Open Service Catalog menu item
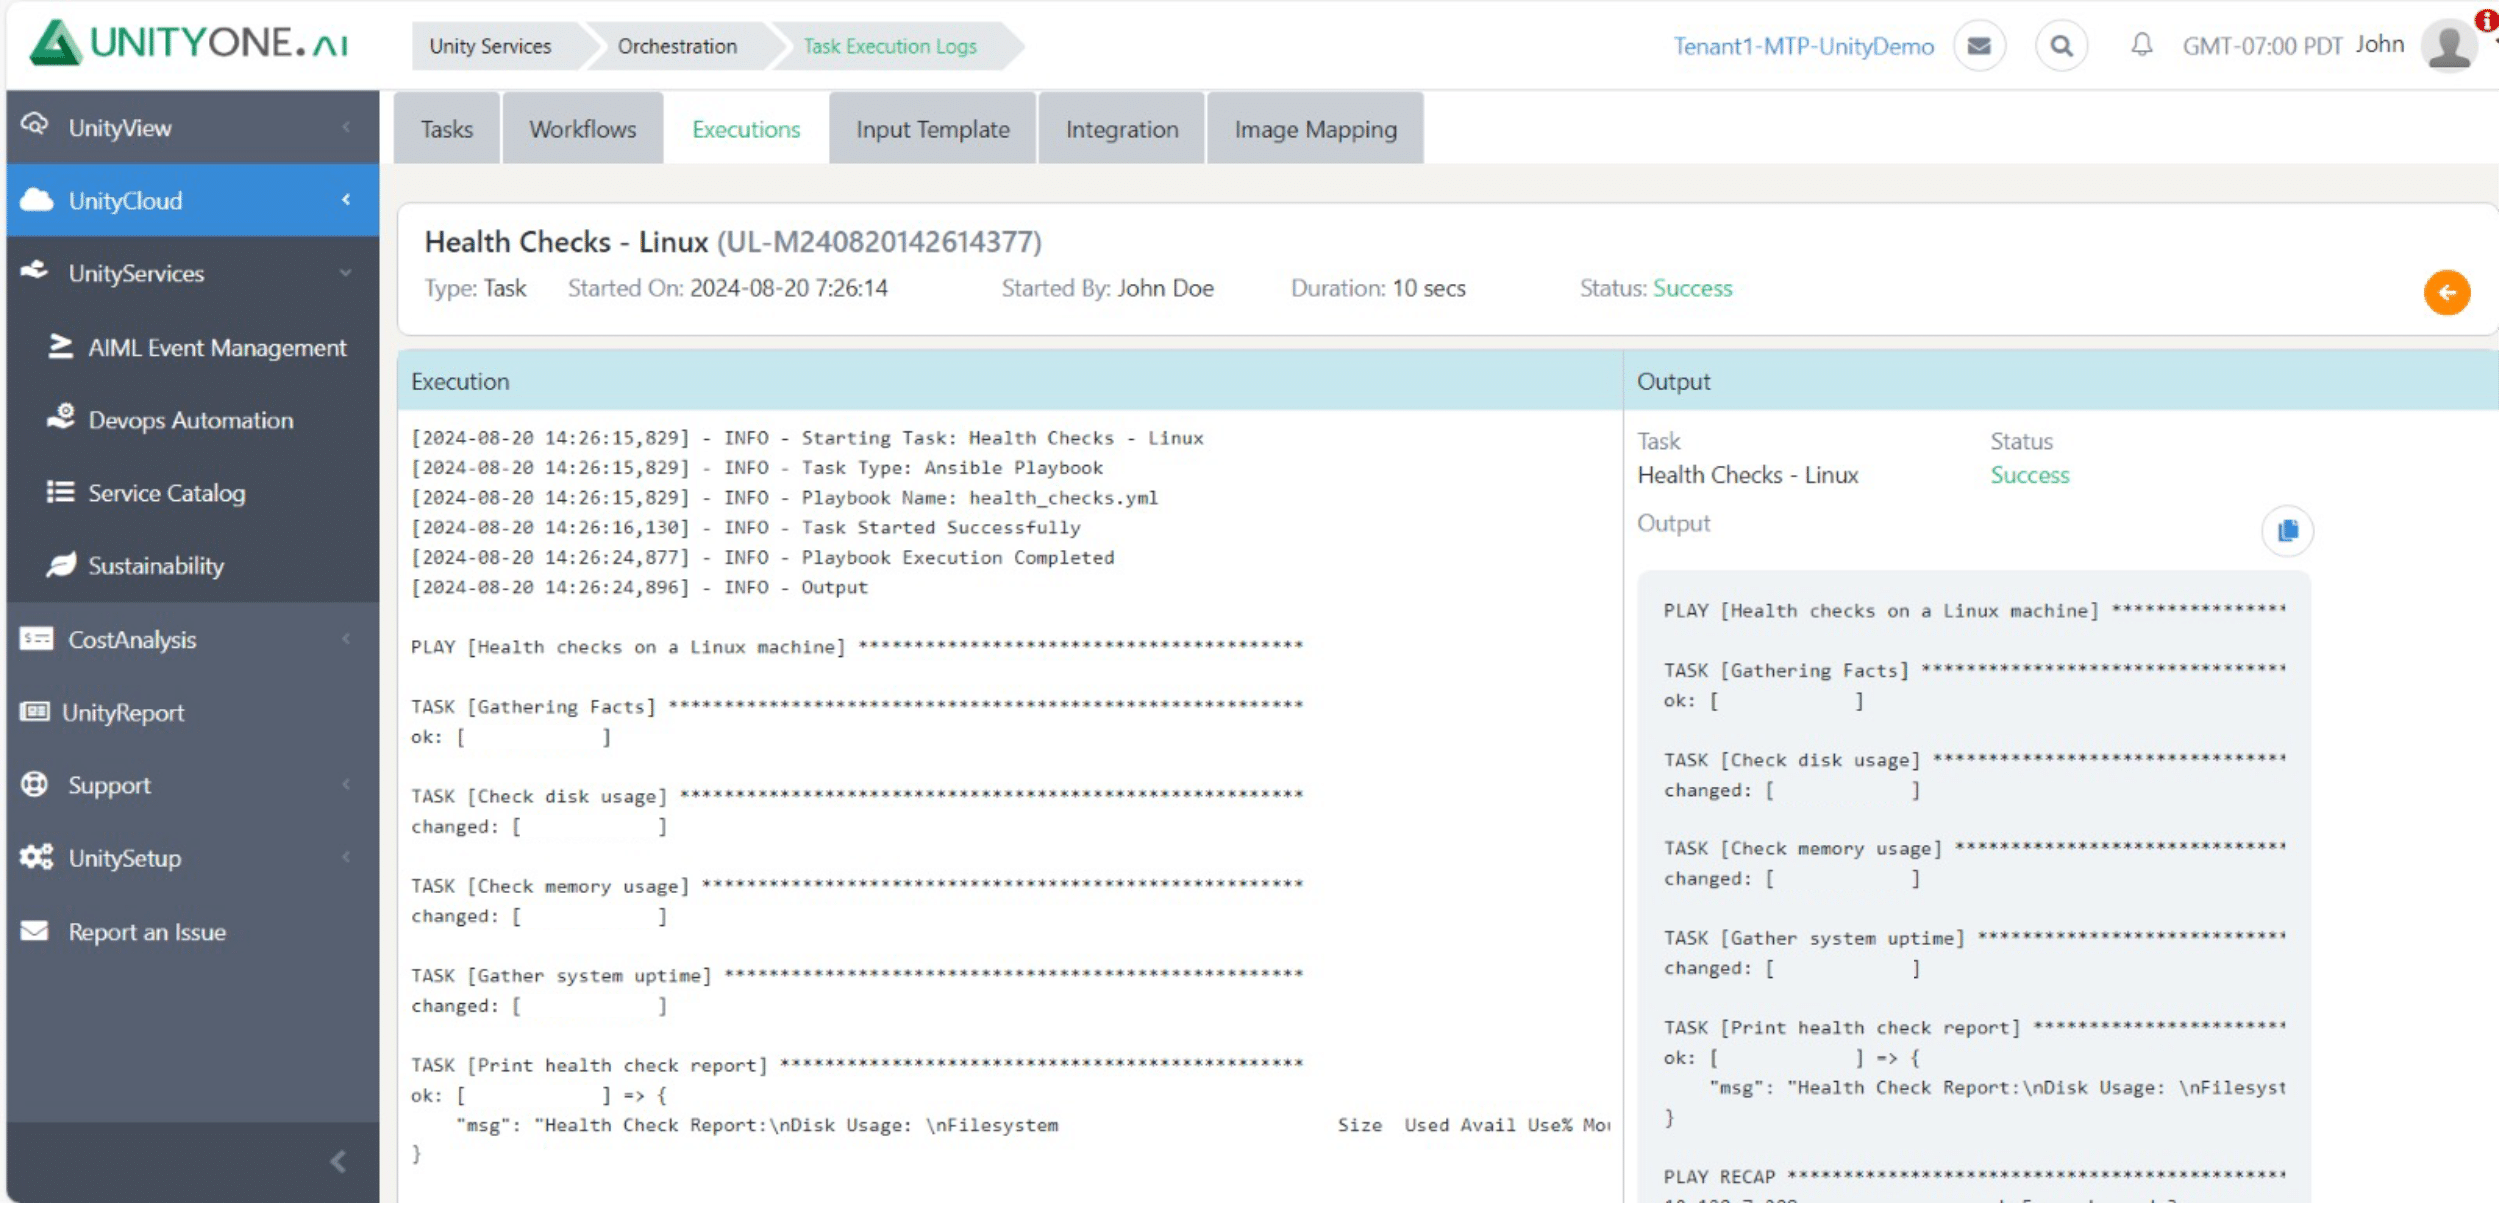 coord(193,493)
